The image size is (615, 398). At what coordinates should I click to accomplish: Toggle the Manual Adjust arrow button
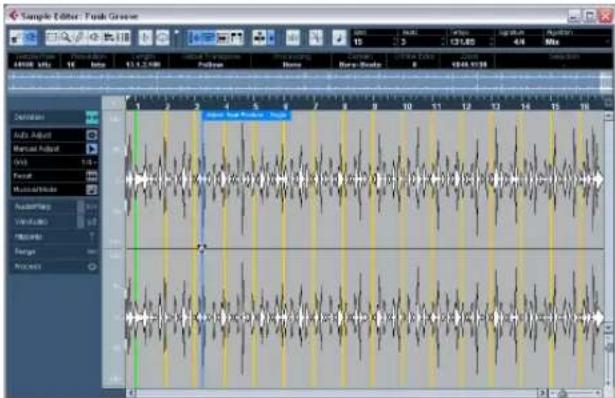(92, 149)
